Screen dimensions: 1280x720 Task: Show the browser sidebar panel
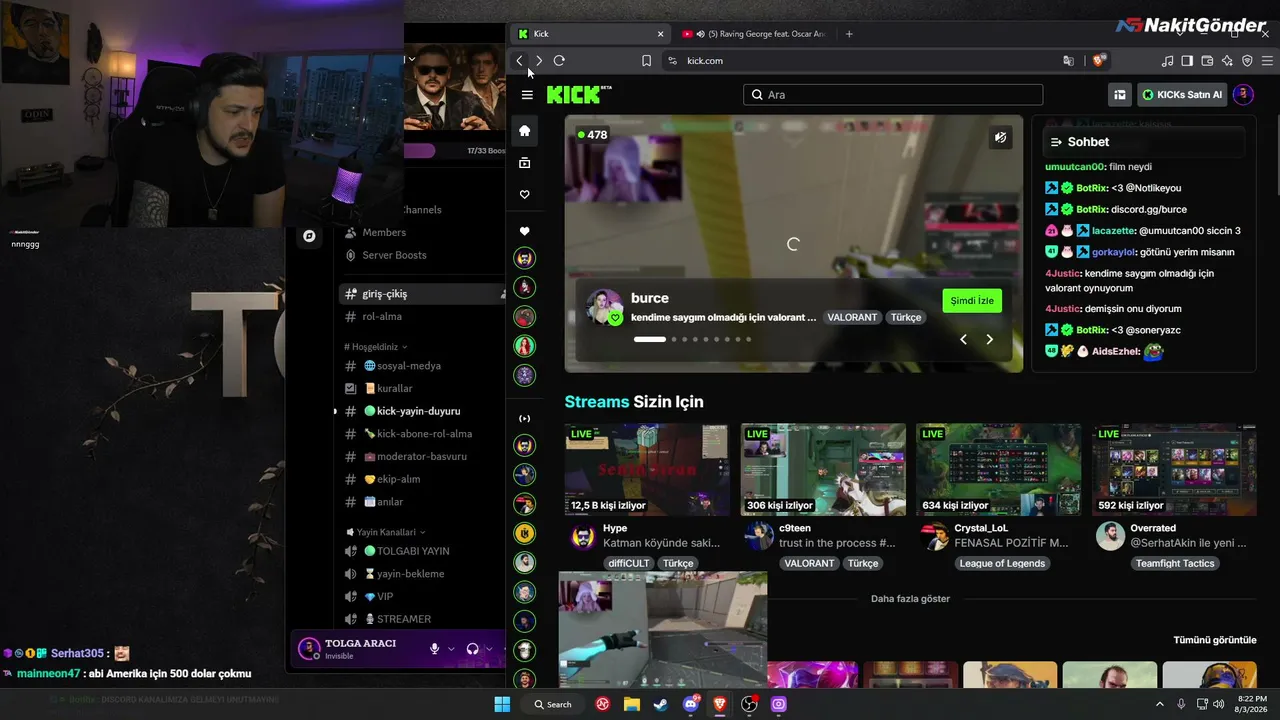tap(1187, 61)
